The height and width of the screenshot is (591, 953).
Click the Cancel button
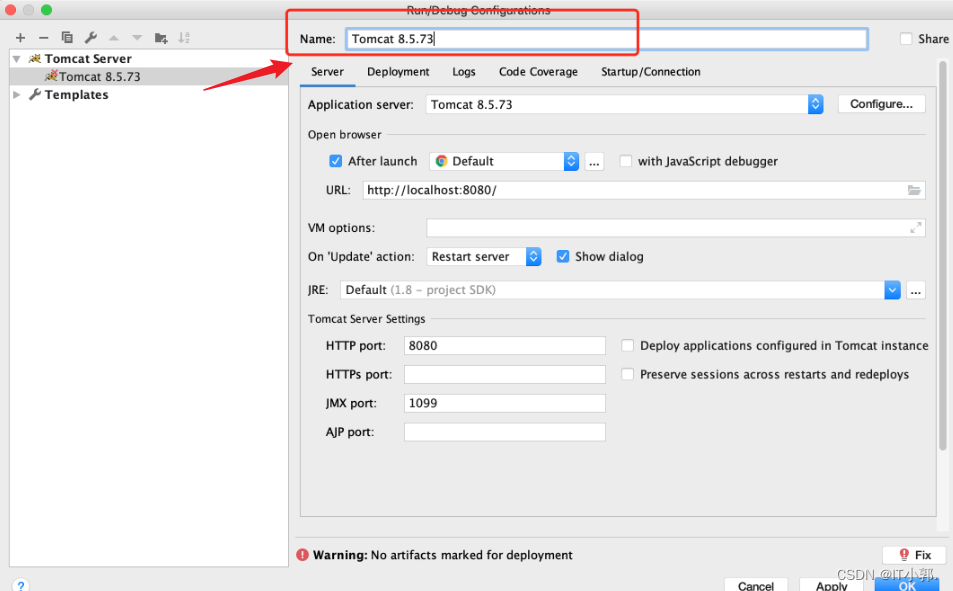pyautogui.click(x=755, y=585)
